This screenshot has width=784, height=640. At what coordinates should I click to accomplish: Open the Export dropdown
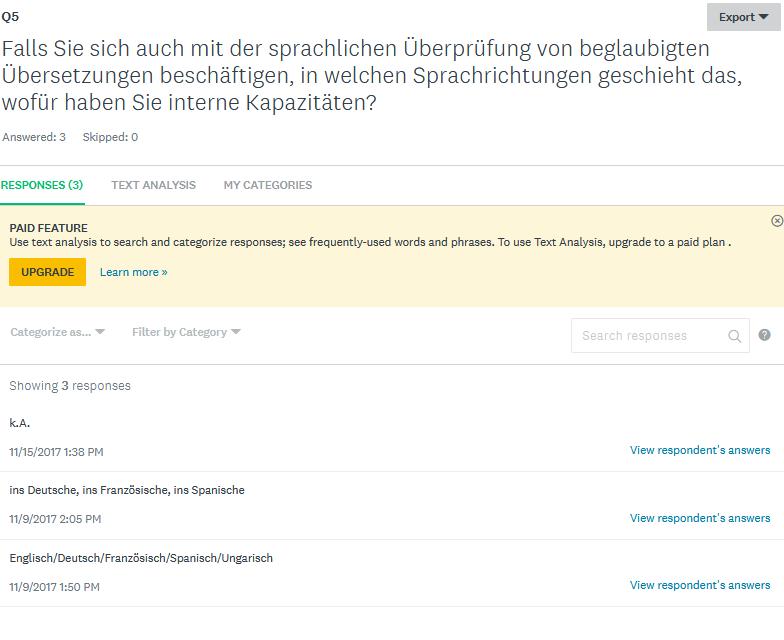coord(744,17)
